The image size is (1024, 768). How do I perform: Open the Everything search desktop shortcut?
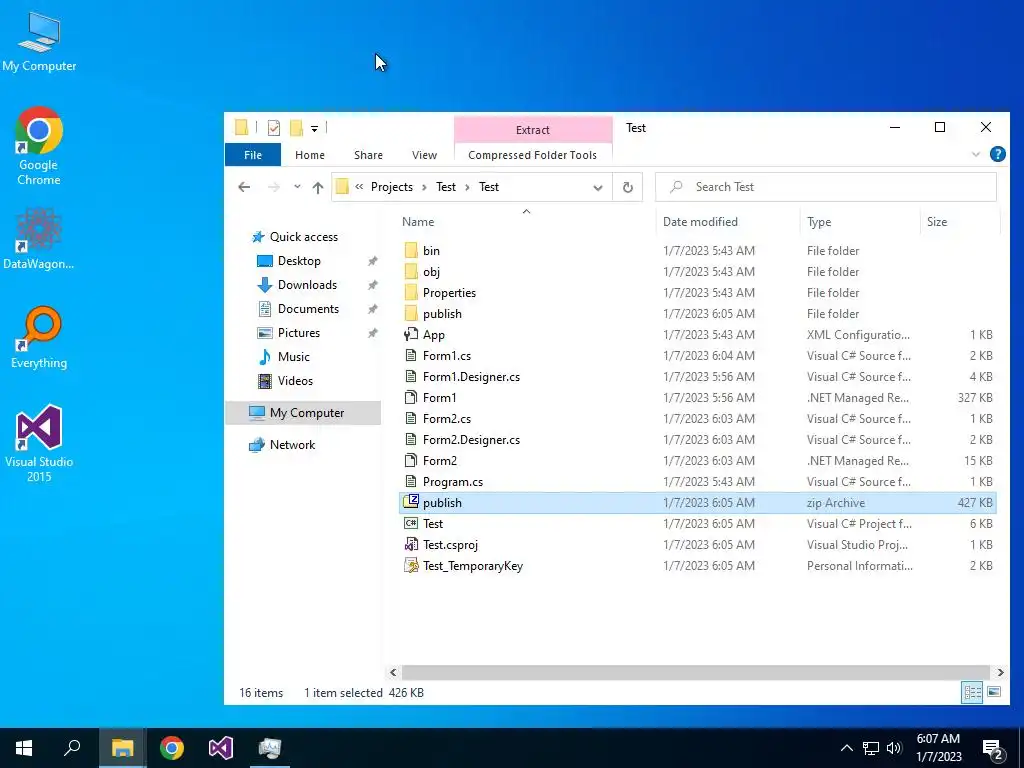pos(39,338)
